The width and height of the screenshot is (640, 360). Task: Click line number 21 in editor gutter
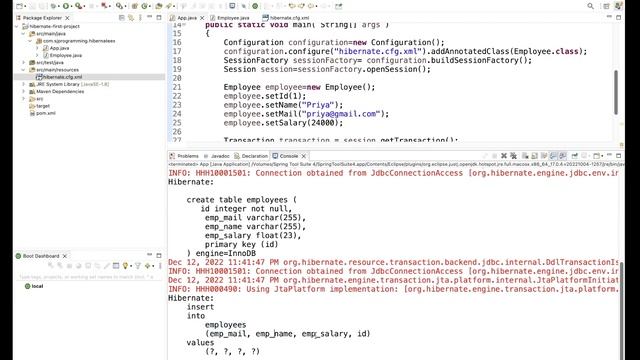[177, 87]
